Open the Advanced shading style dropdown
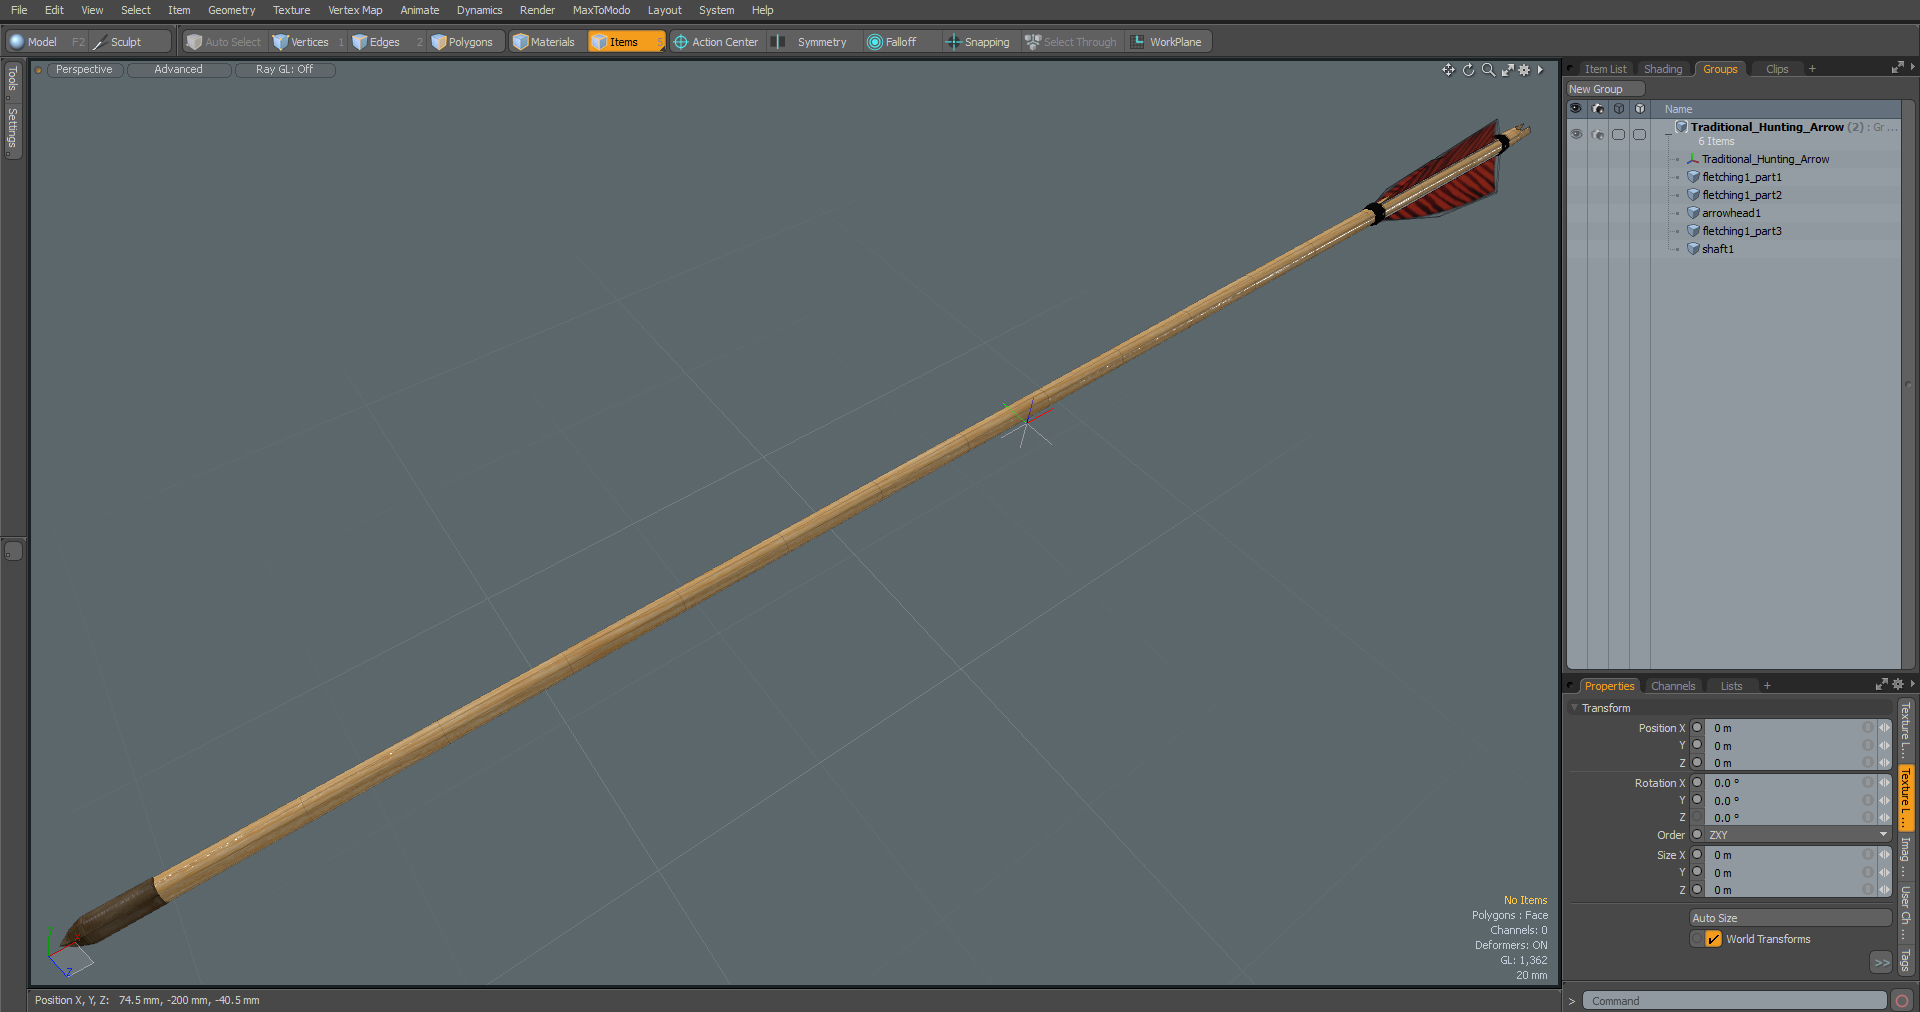The width and height of the screenshot is (1920, 1012). [x=179, y=70]
